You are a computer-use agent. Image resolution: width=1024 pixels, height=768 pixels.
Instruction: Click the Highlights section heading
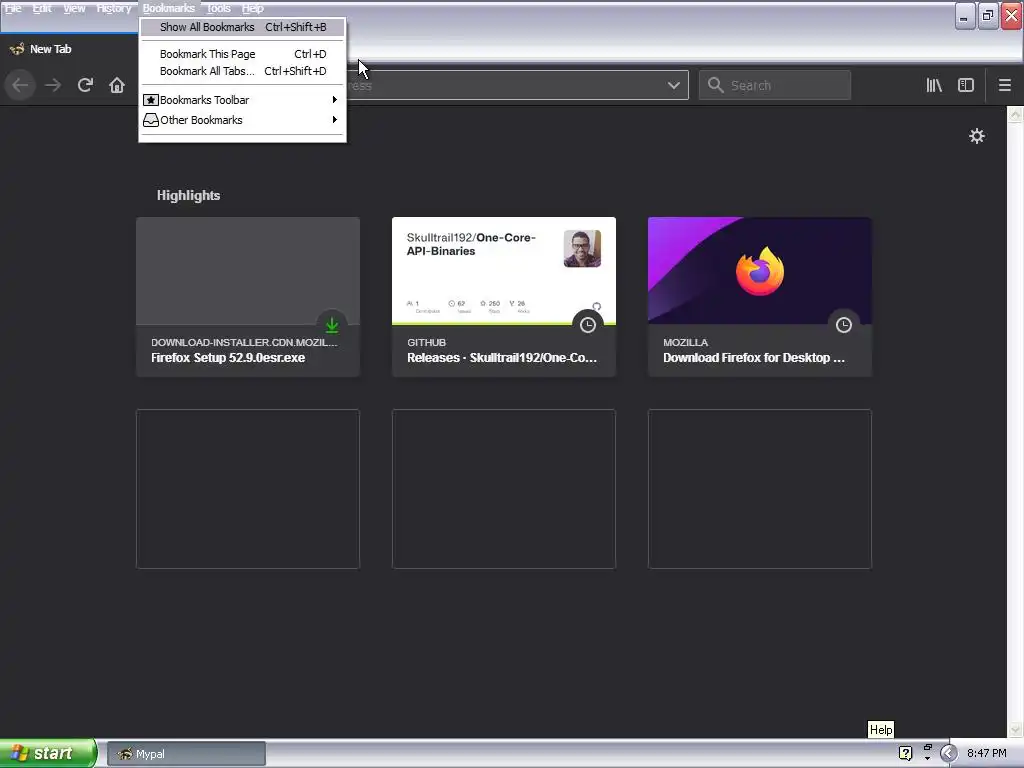(x=188, y=195)
